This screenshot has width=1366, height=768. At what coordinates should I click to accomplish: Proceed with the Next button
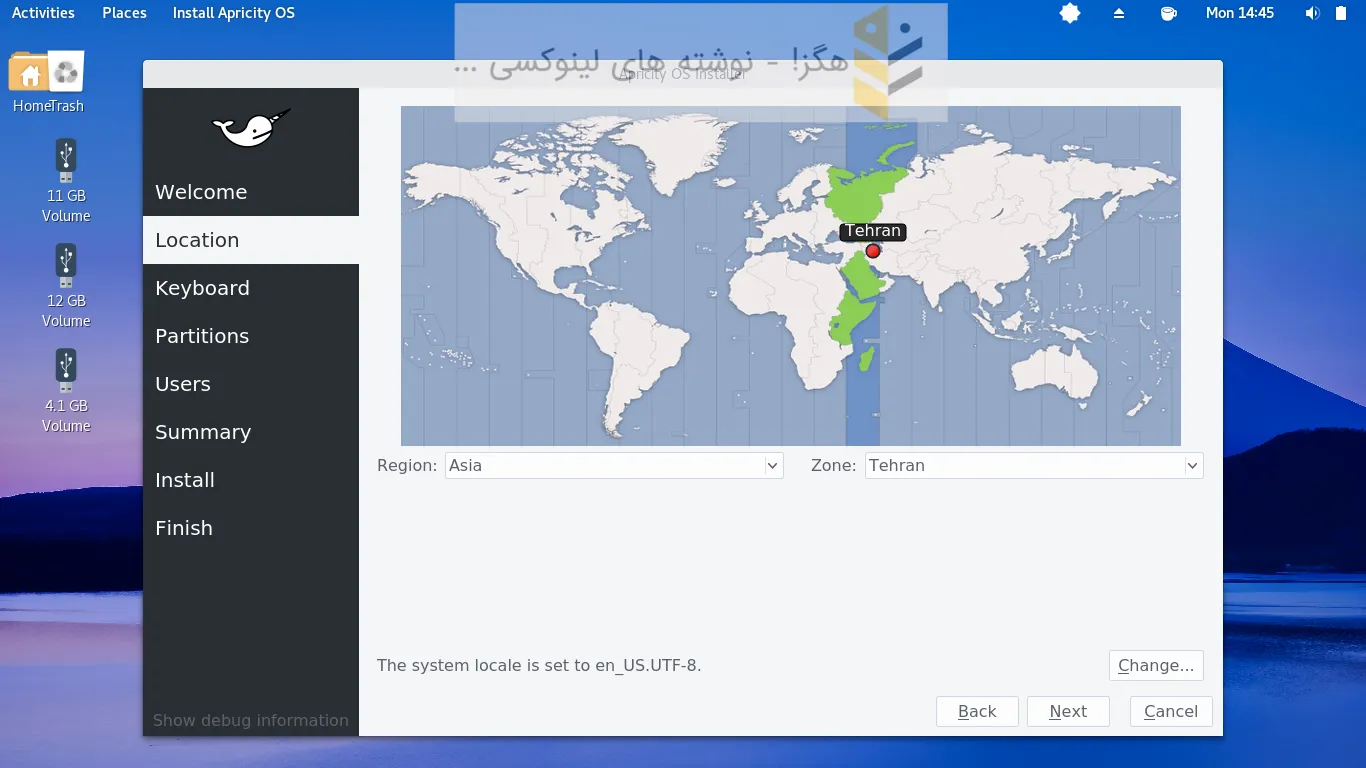(1068, 711)
